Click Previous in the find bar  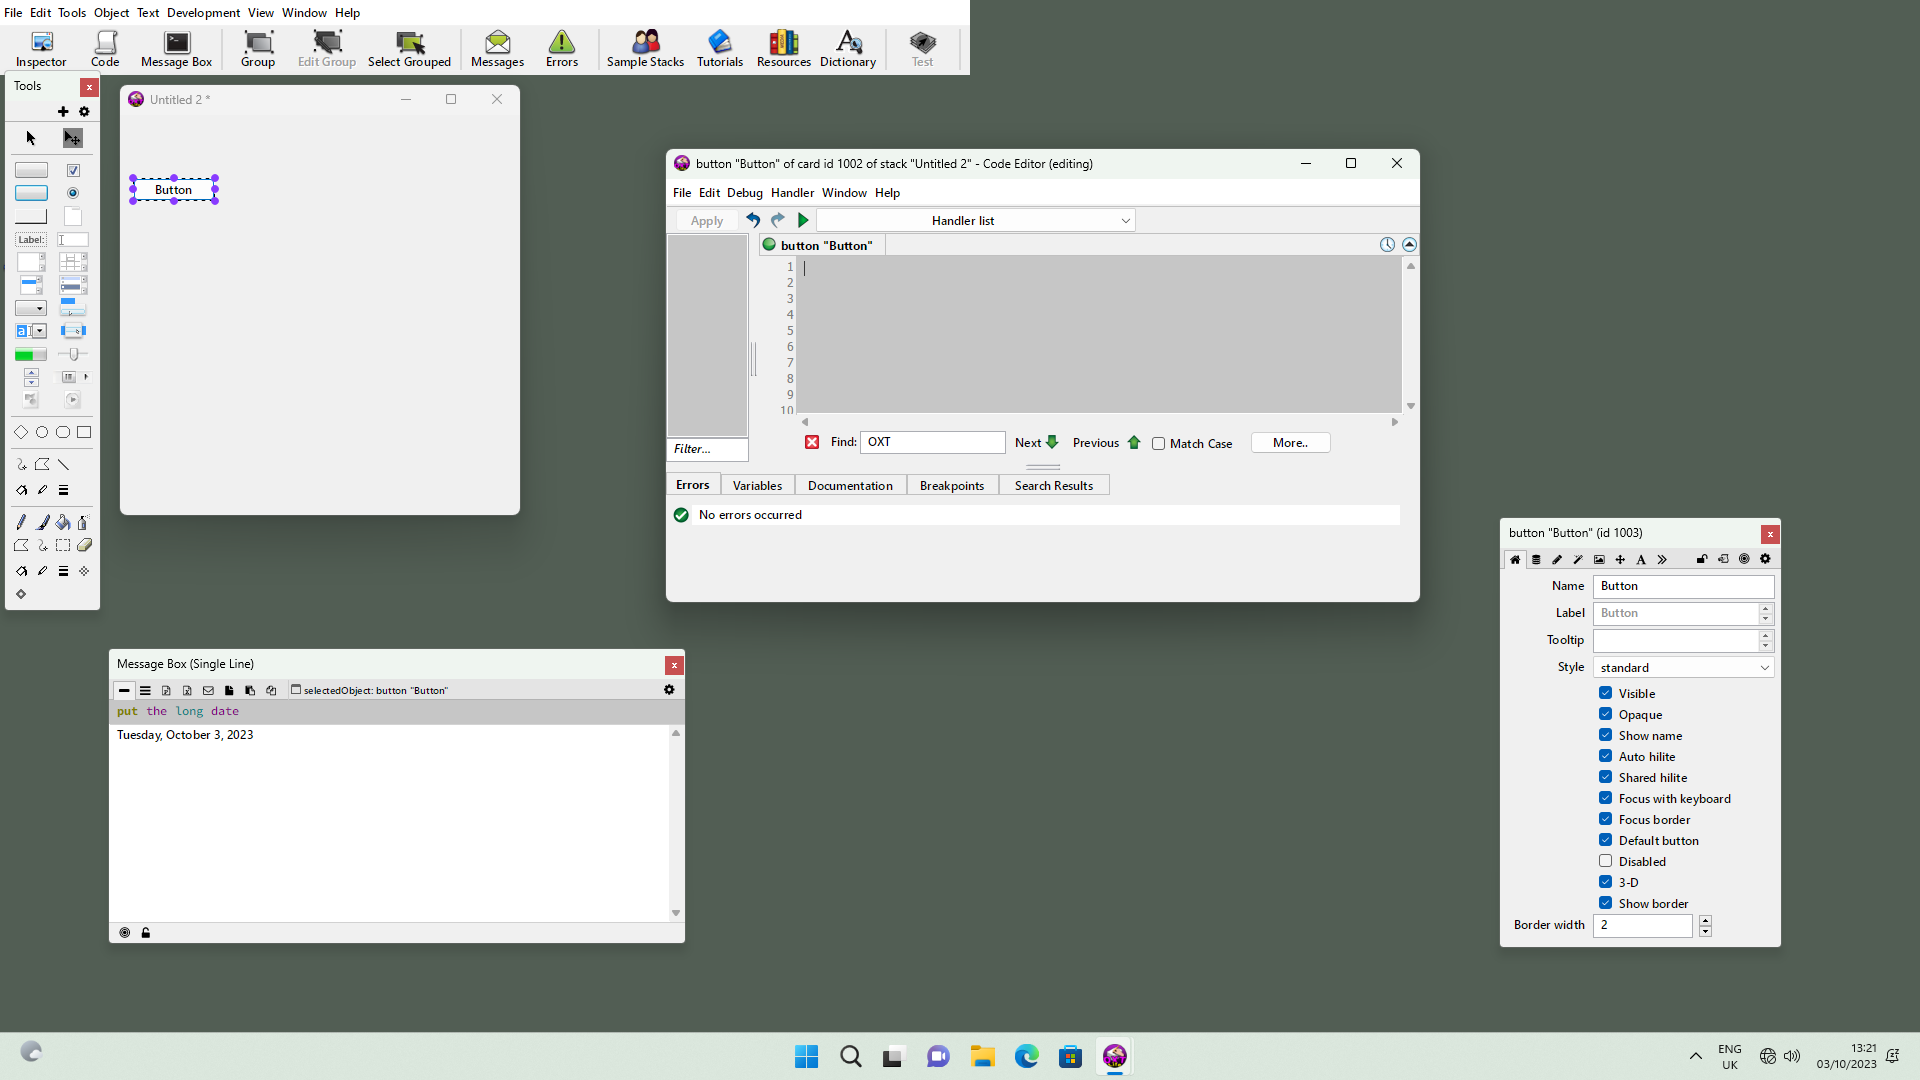click(1106, 442)
